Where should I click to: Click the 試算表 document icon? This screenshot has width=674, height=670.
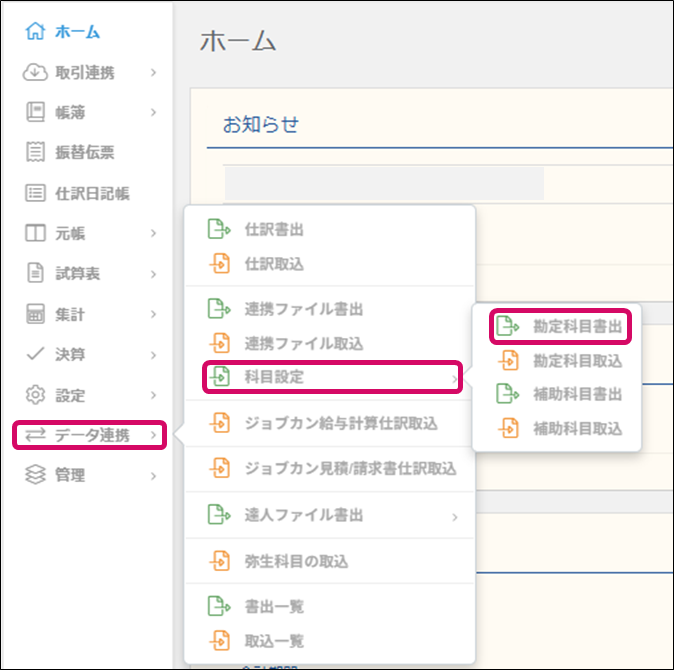click(36, 273)
